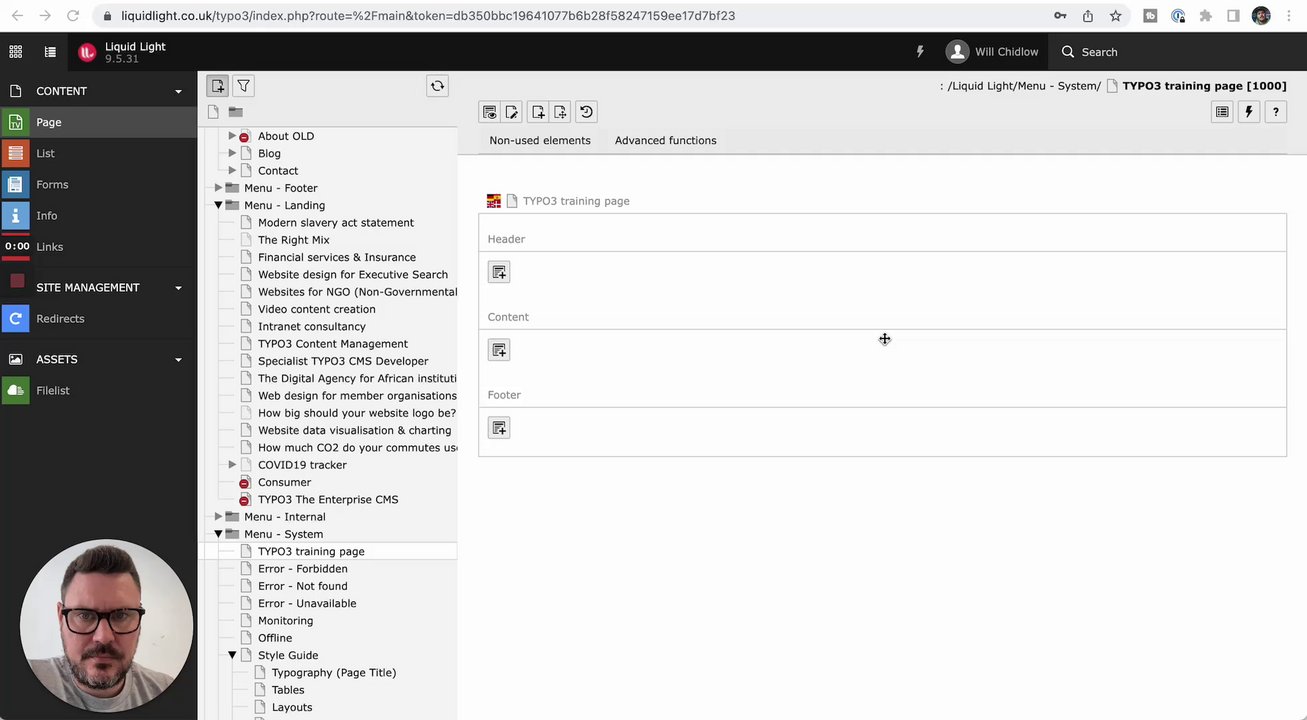Open the Chrome three-dot menu
Screen dimensions: 1307x720
click(x=1289, y=16)
